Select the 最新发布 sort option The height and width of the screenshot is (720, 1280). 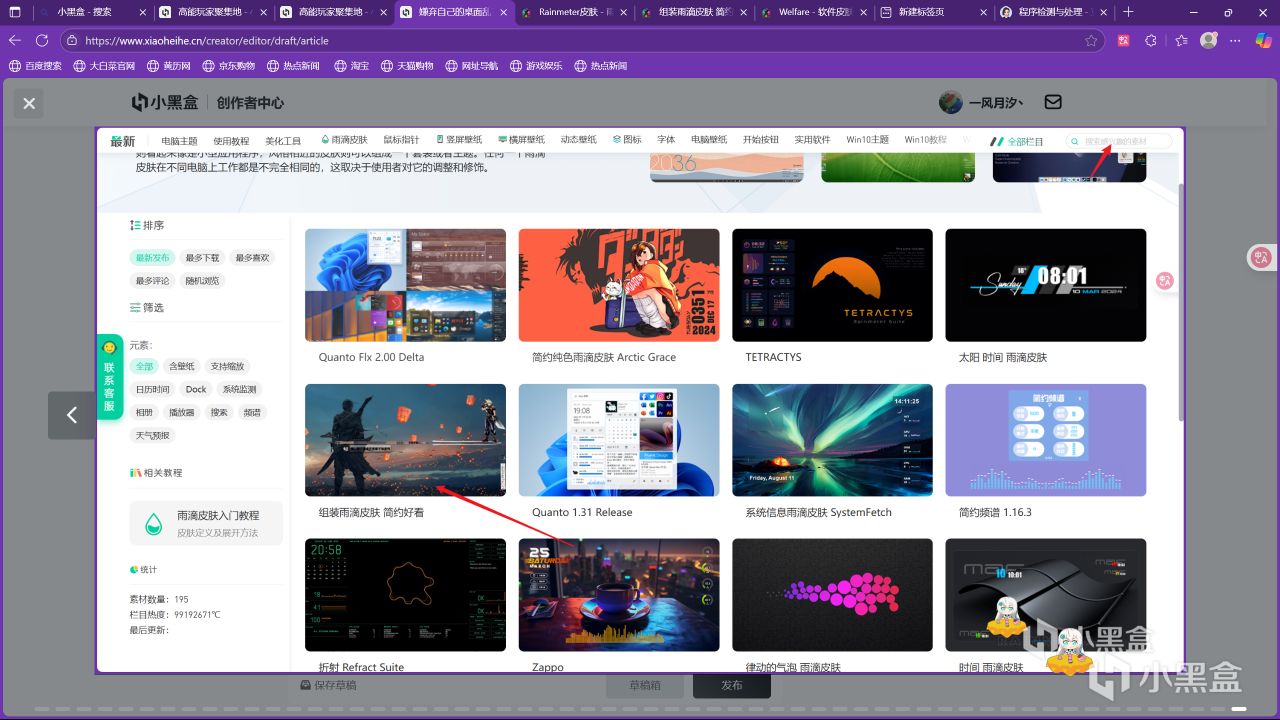coord(153,258)
